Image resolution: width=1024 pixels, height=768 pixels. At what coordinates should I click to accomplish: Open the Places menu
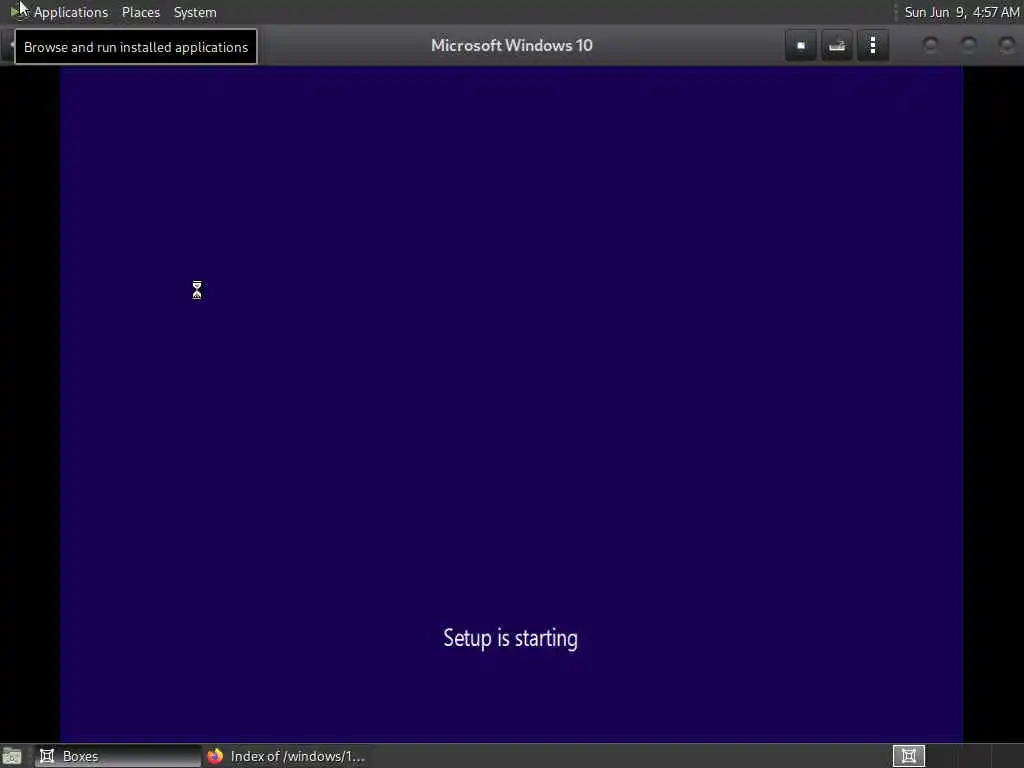pos(140,12)
